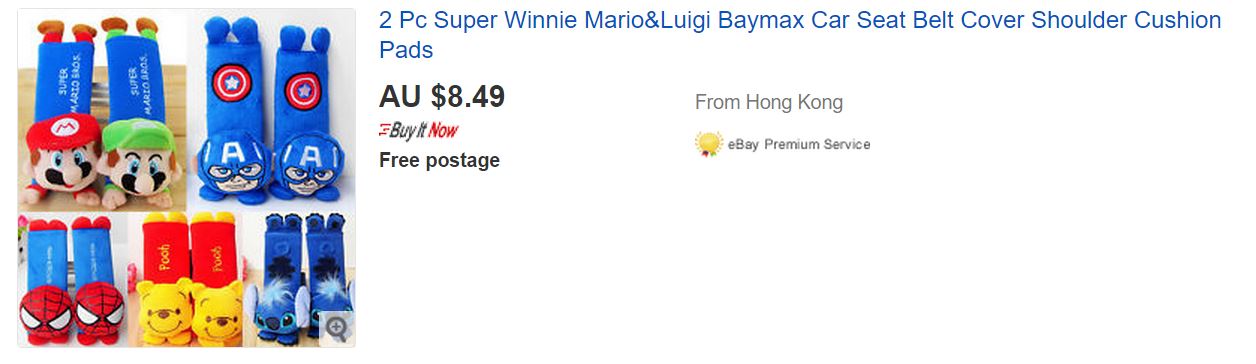This screenshot has height=364, width=1256.
Task: Click the From Hong Kong text
Action: (x=769, y=102)
